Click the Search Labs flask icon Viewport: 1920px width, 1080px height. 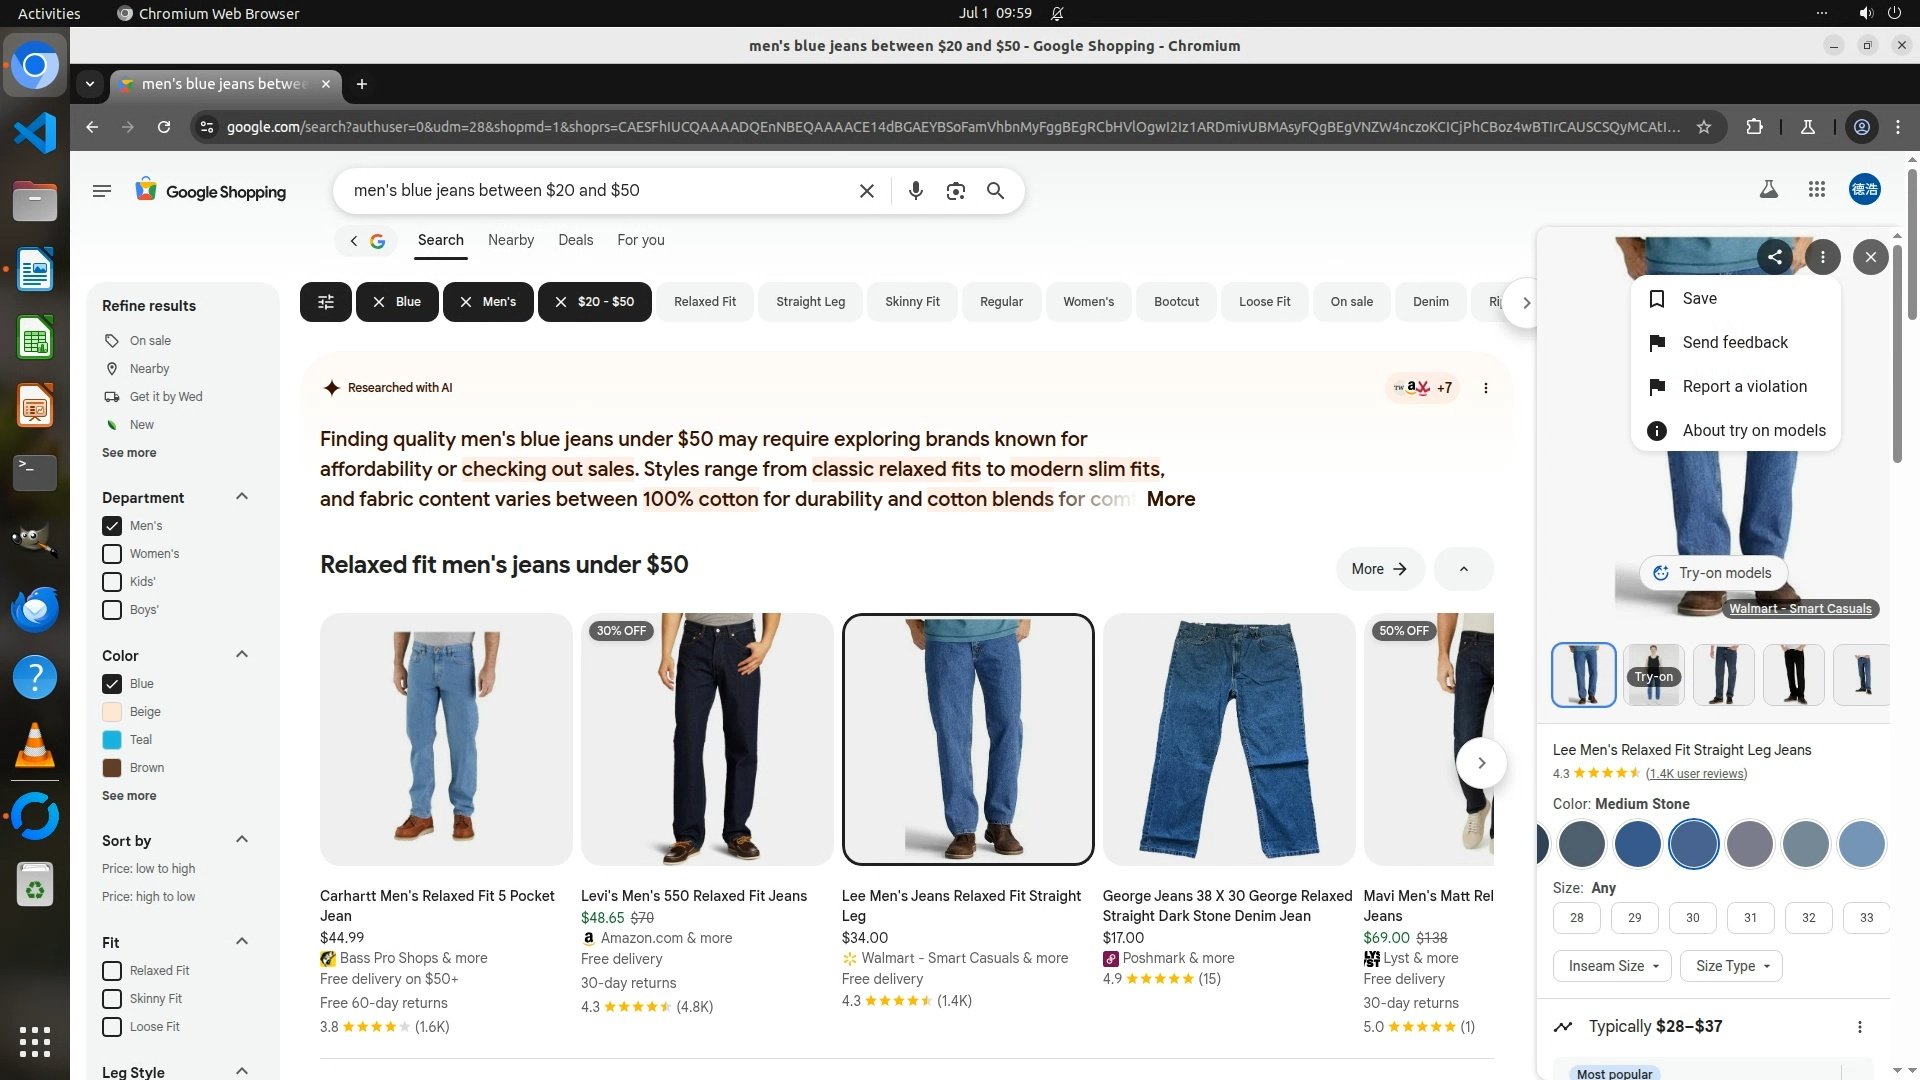[1768, 189]
